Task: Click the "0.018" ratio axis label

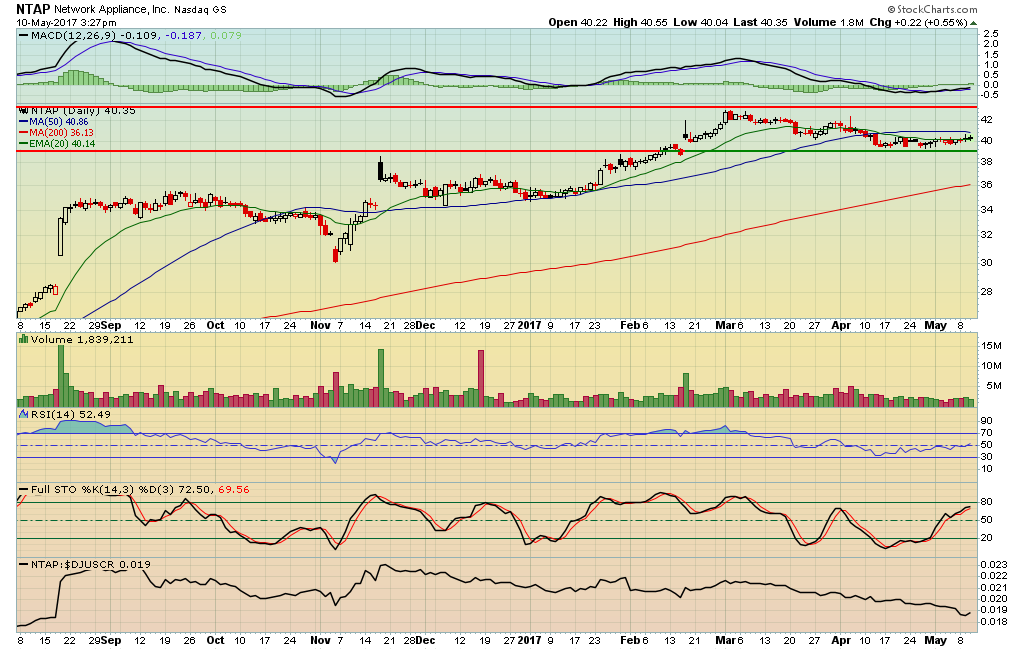Action: 993,622
